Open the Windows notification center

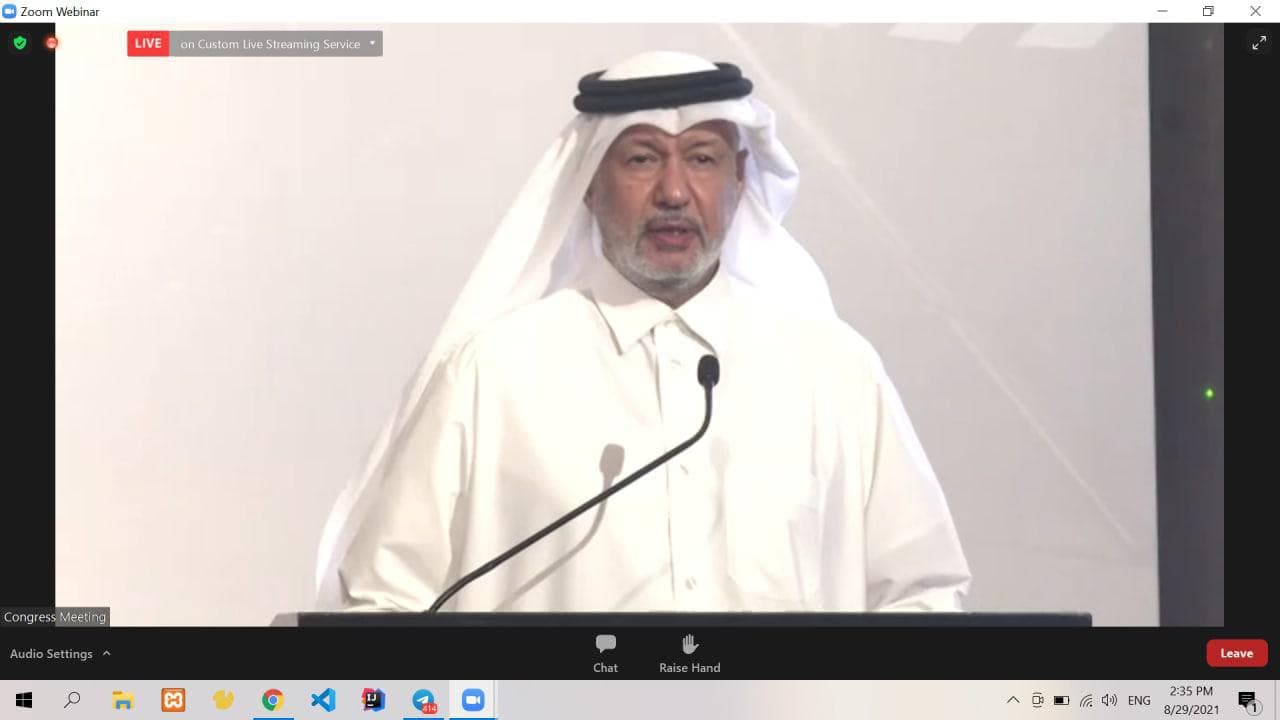coord(1247,700)
